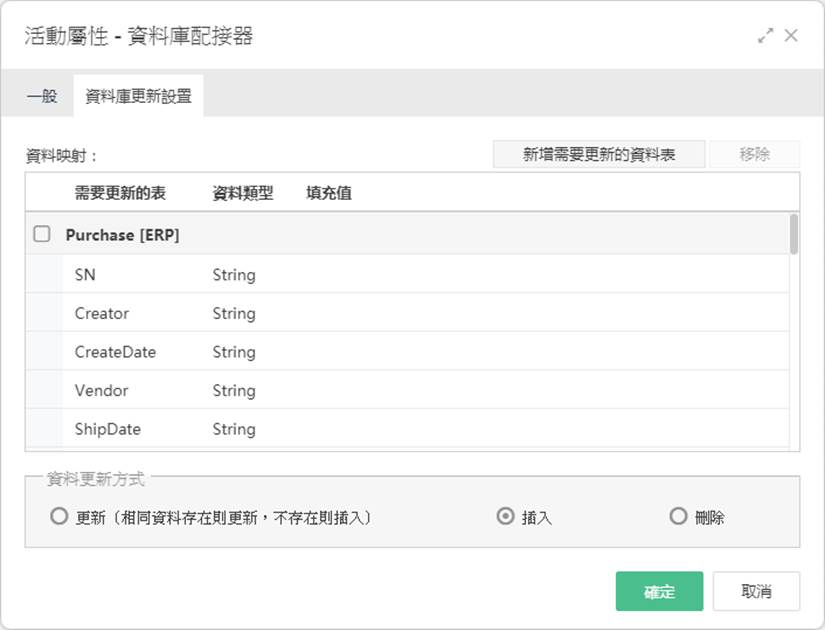Click the 填充值 column header
The image size is (825, 630).
click(x=329, y=193)
